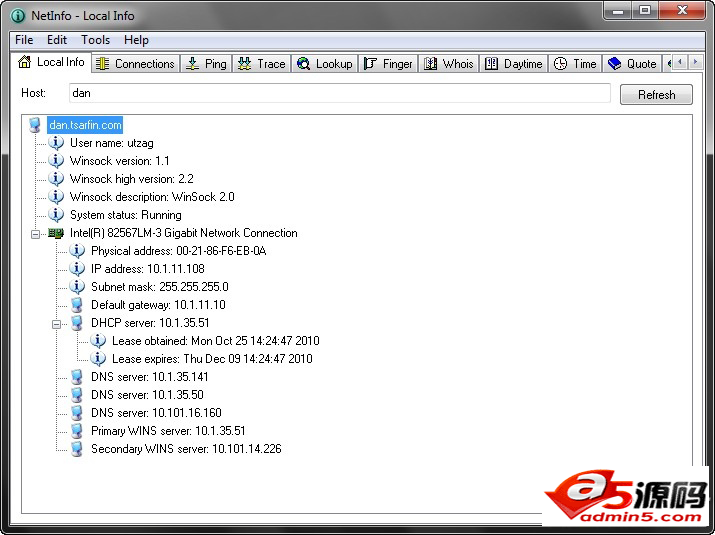Click the info icon beside Lease obtained

(x=98, y=341)
